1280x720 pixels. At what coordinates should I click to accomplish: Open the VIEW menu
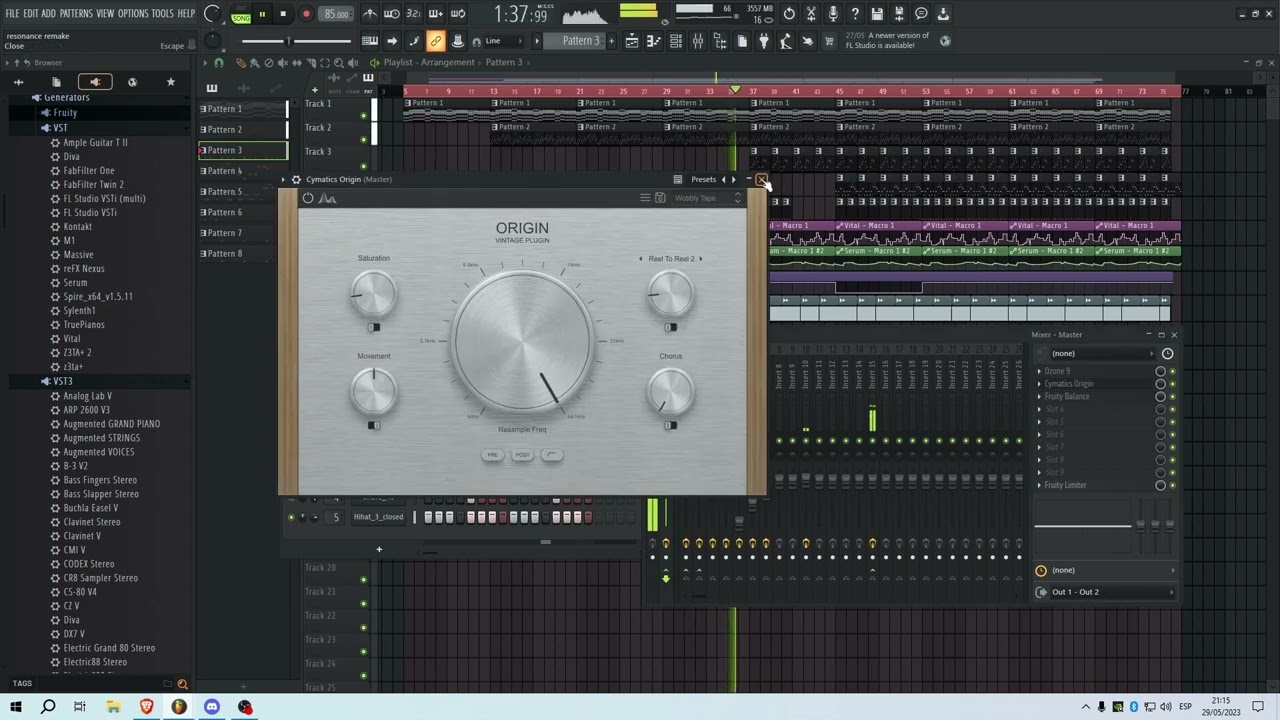(x=105, y=14)
